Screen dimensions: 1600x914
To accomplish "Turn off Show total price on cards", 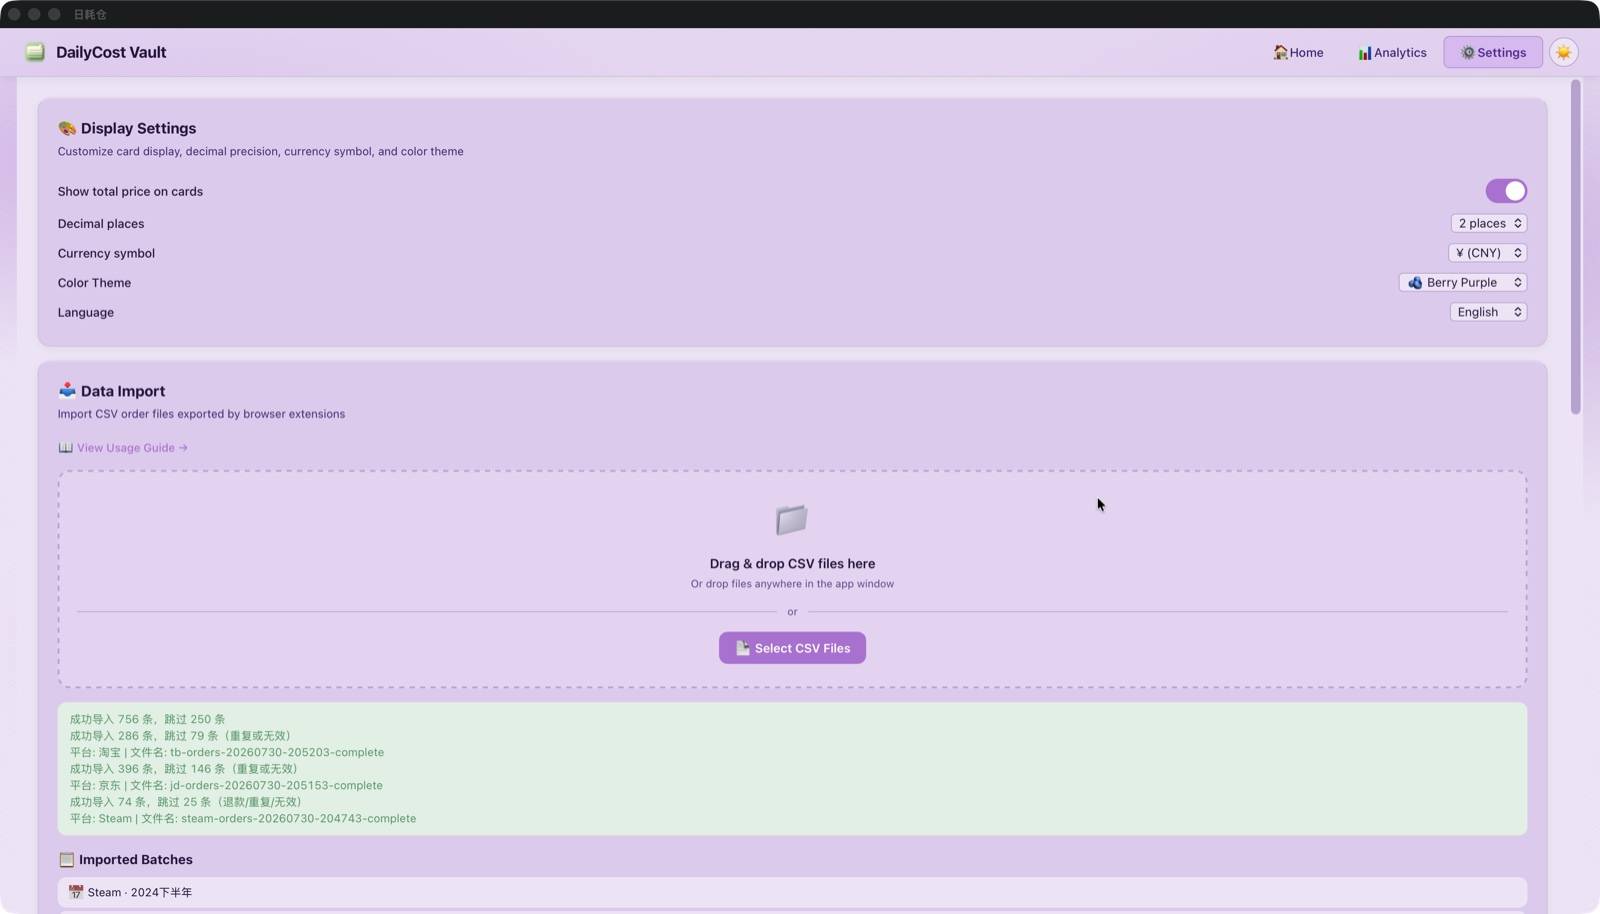I will click(1506, 191).
